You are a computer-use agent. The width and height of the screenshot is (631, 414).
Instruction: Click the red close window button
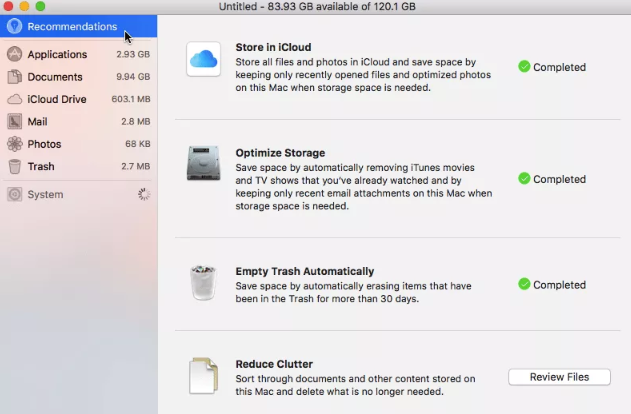point(8,6)
